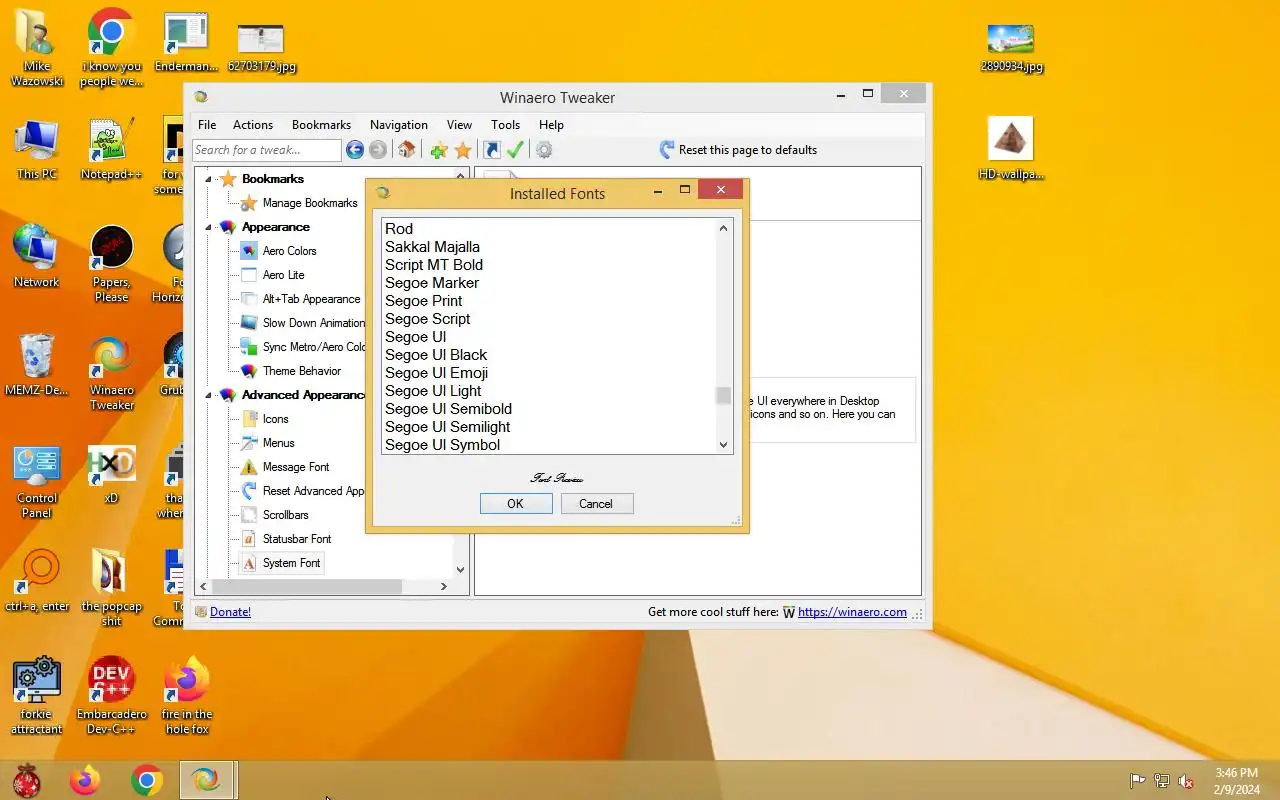Open the https://winaero.com link
This screenshot has width=1280, height=800.
click(x=852, y=612)
